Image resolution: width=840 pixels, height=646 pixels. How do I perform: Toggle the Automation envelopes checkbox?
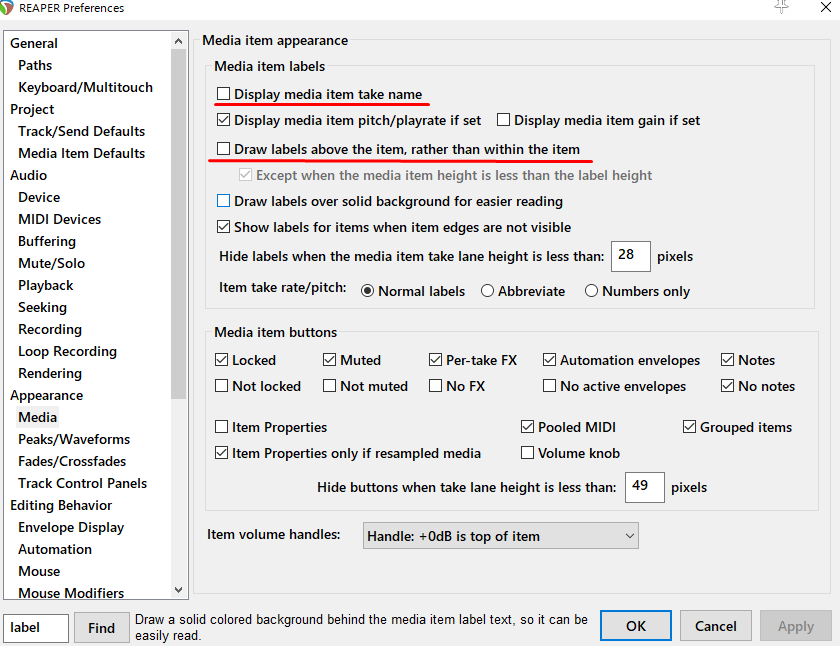[549, 359]
